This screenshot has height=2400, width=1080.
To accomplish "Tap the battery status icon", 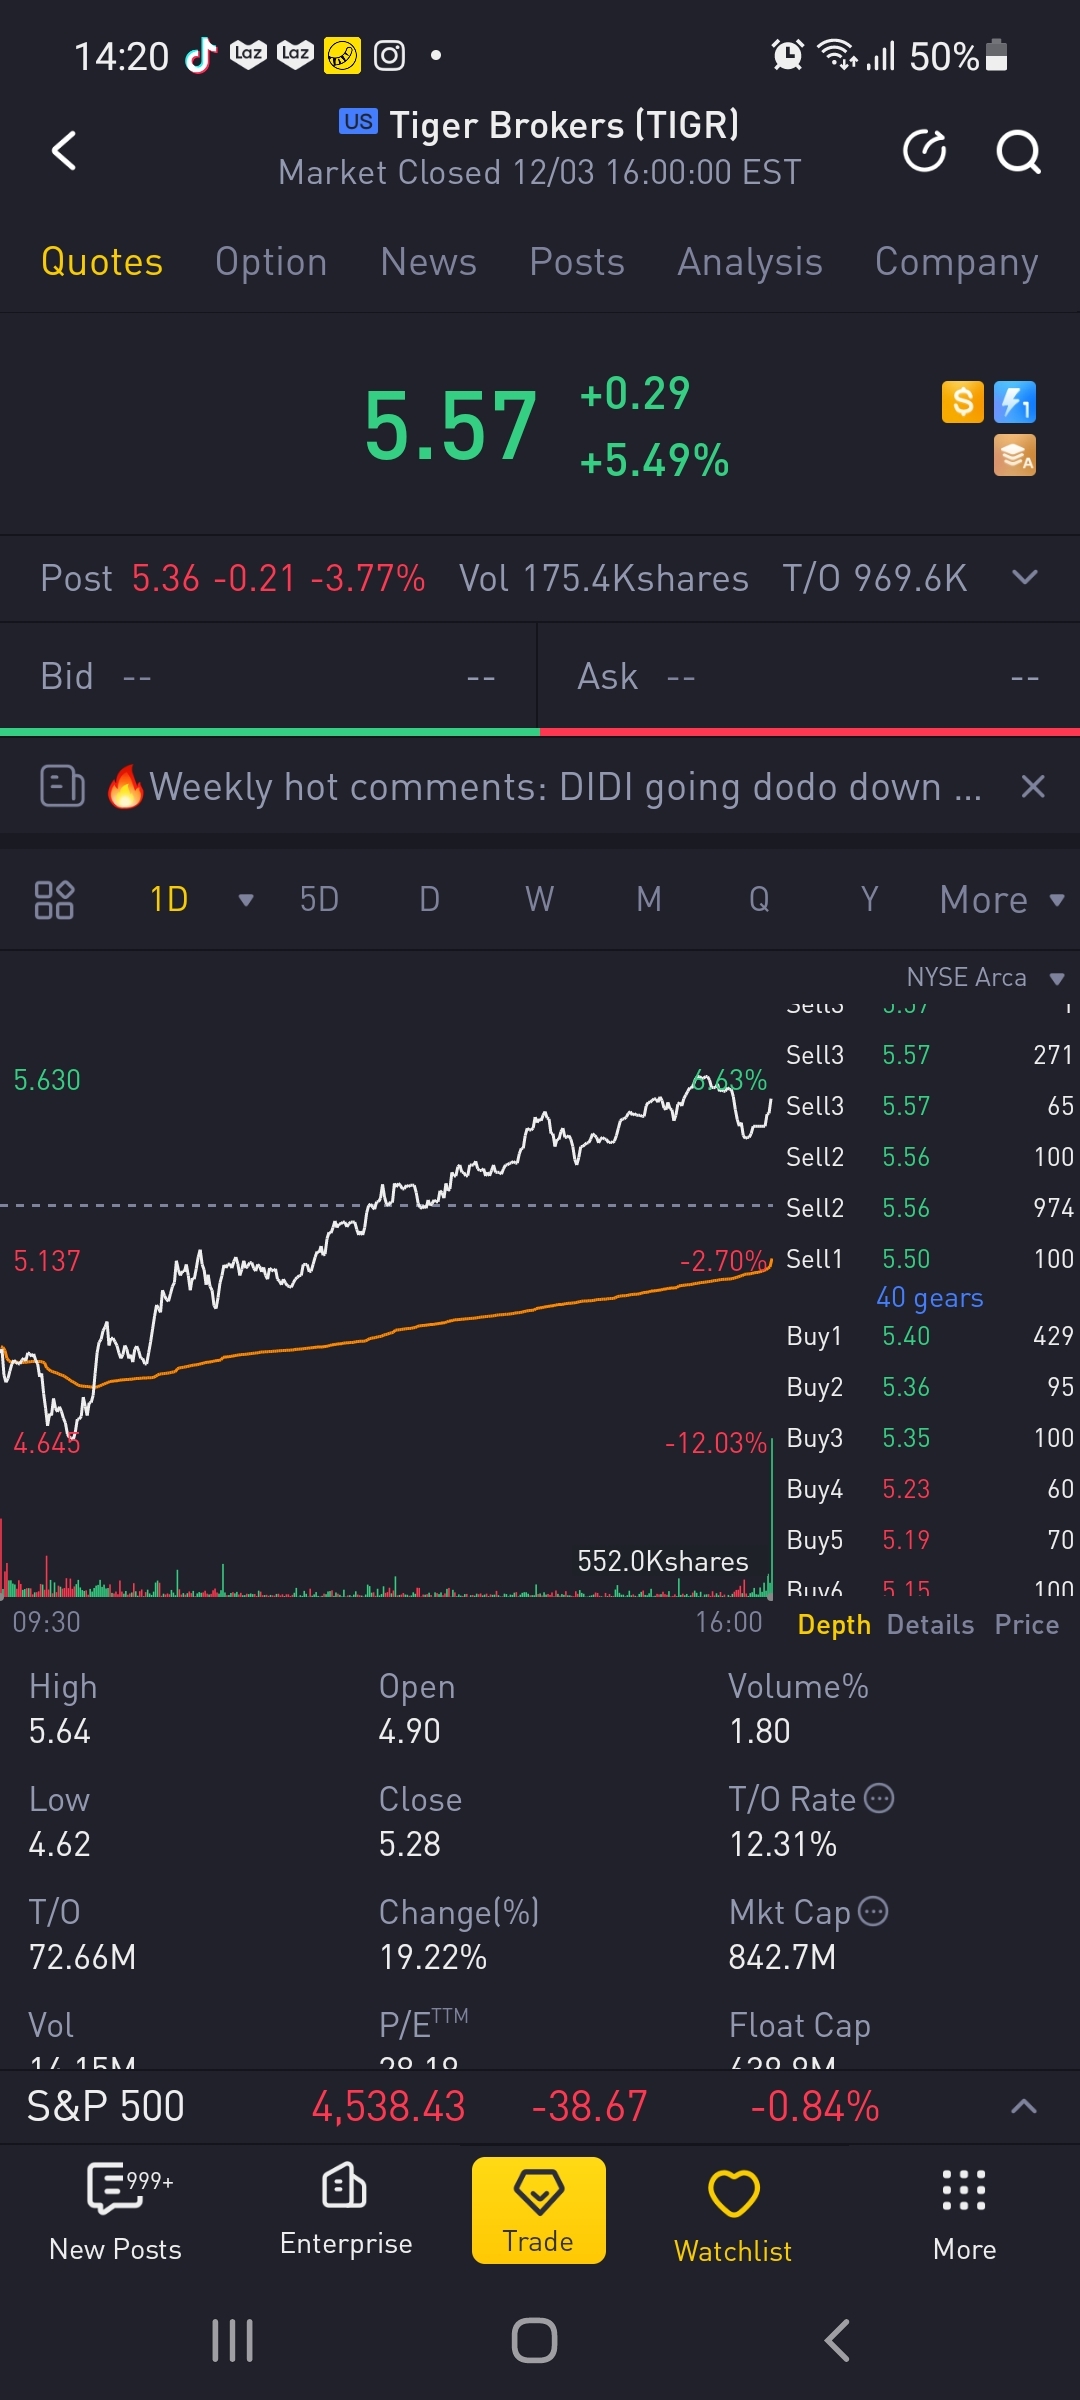I will tap(996, 55).
